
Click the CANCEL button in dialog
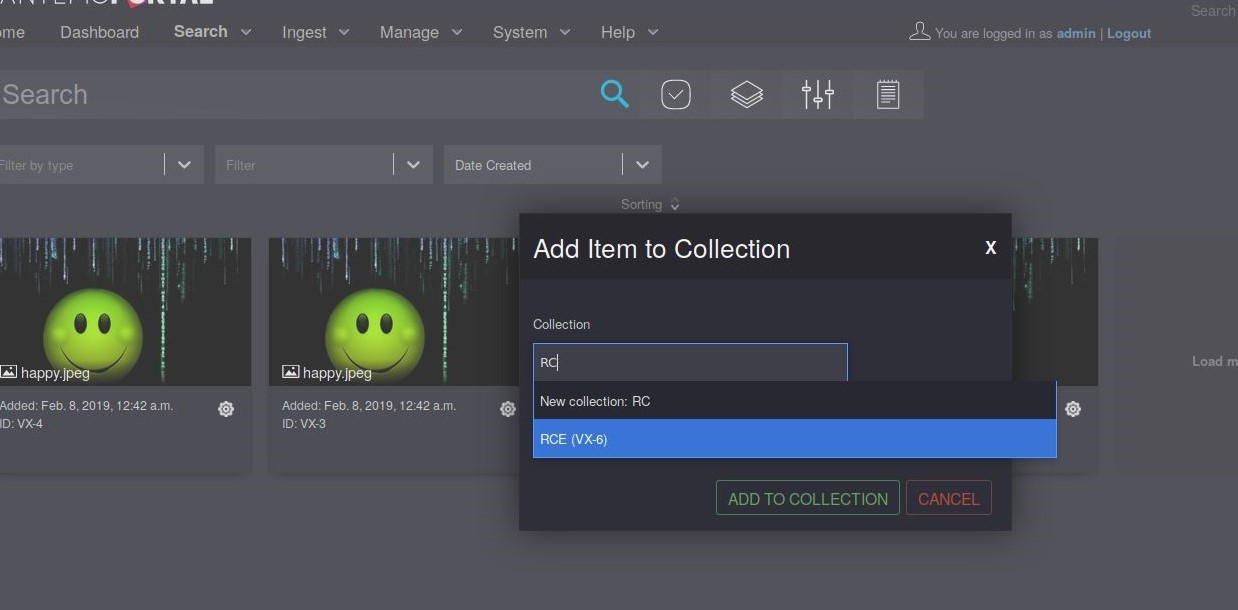[x=949, y=498]
